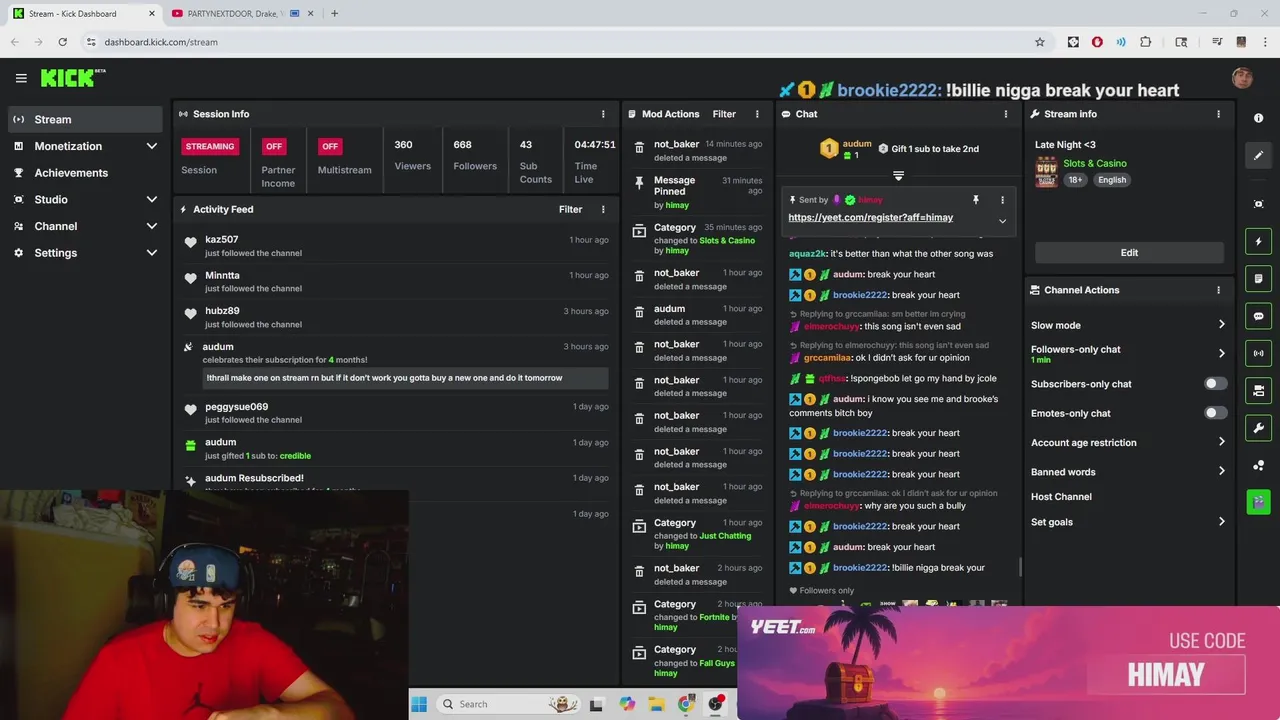The image size is (1280, 720).
Task: Switch to the Stream - Kick Dashboard tab
Action: click(x=82, y=13)
